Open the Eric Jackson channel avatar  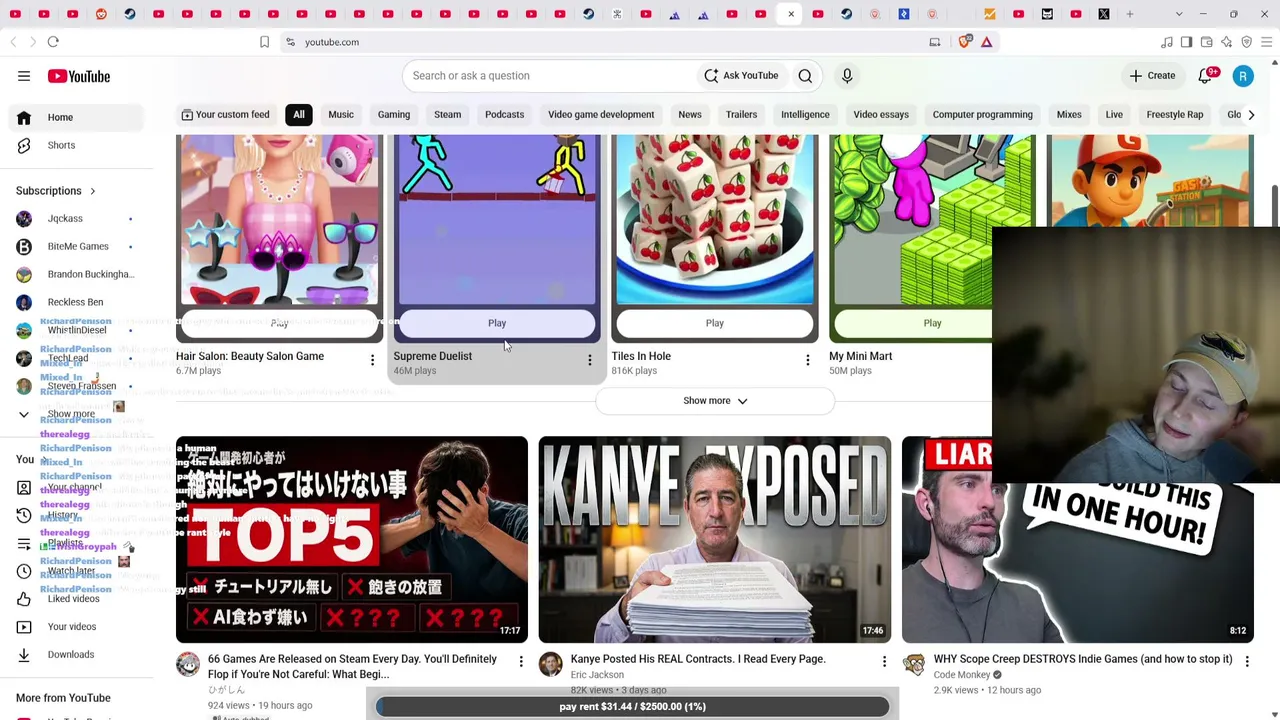551,664
